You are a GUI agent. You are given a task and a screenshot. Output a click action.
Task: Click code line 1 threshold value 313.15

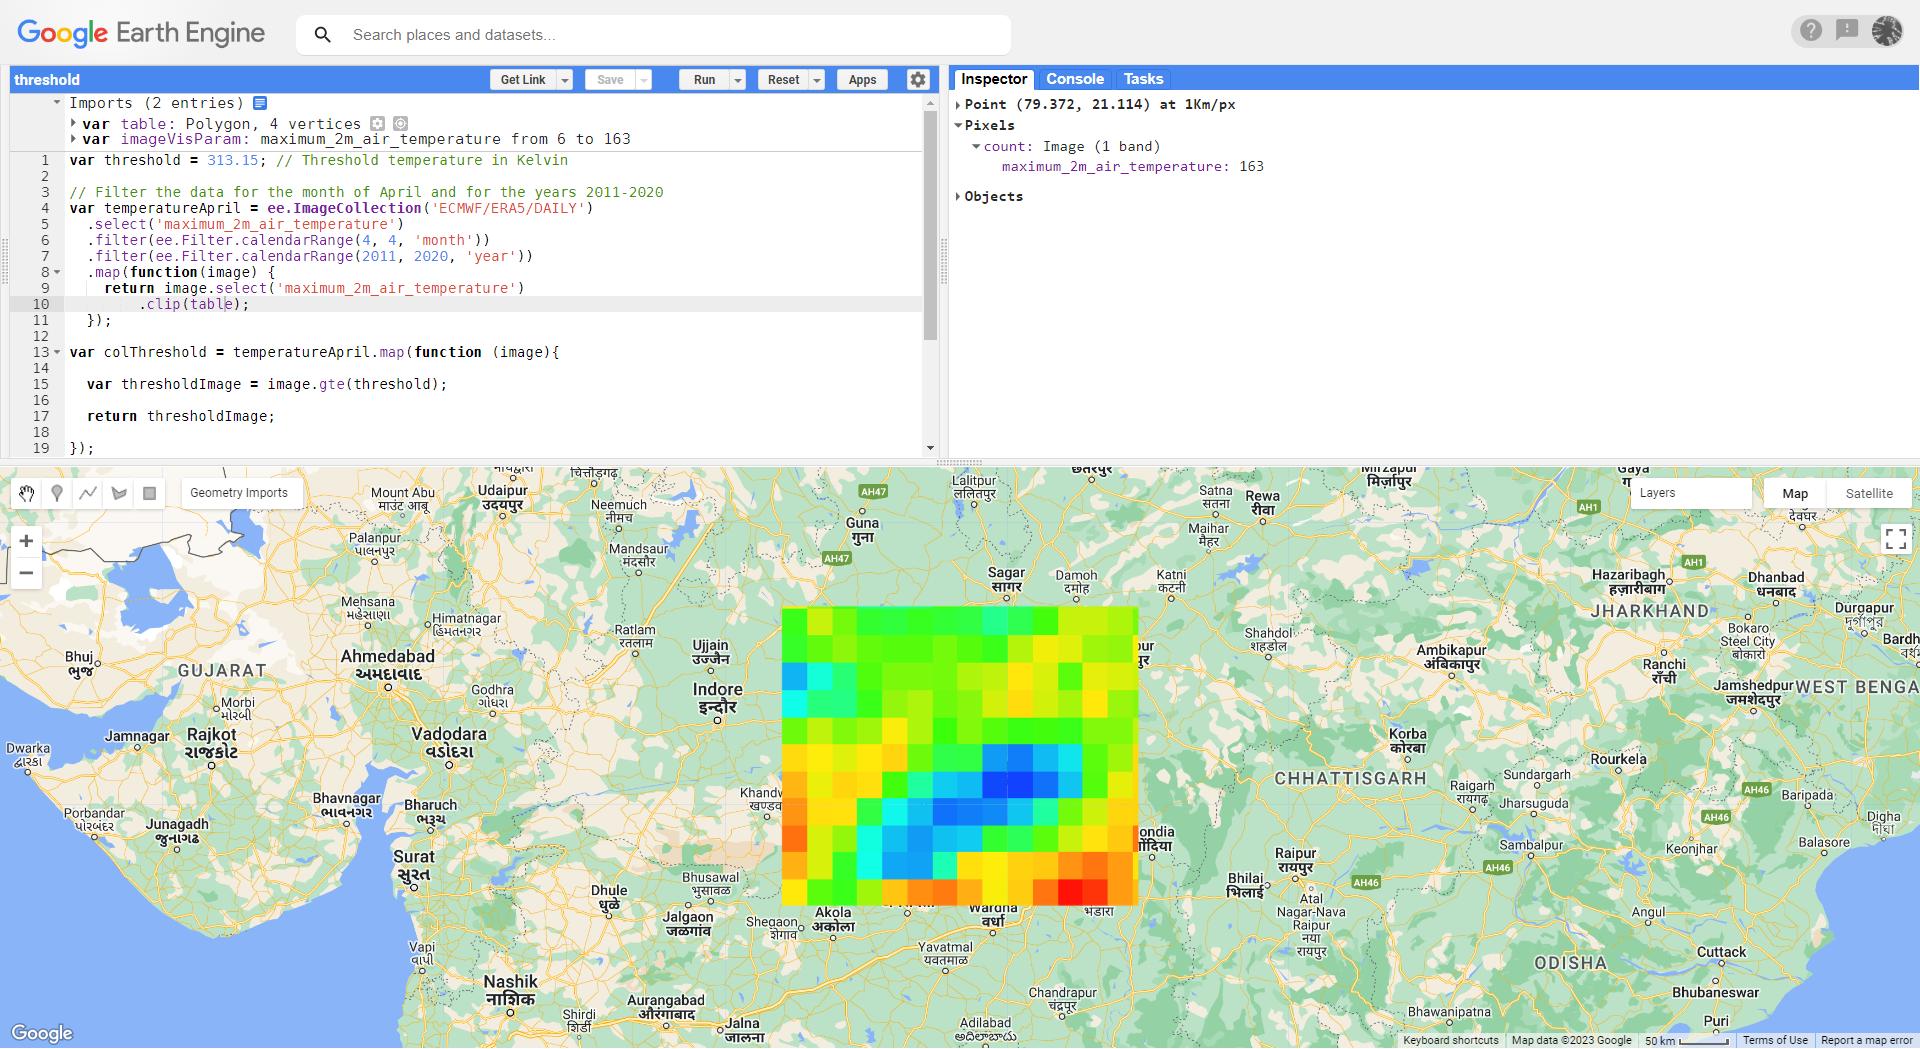pyautogui.click(x=233, y=160)
